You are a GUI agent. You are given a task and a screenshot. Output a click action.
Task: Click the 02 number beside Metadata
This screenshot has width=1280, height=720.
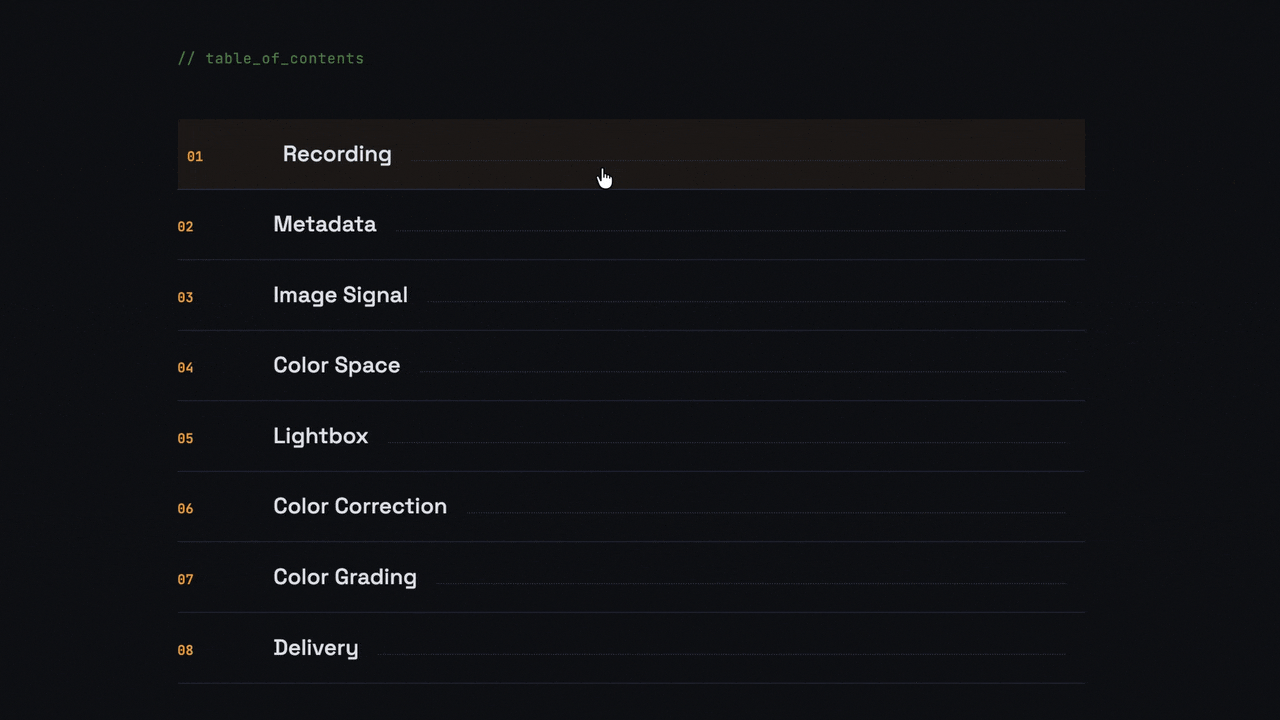pos(185,227)
